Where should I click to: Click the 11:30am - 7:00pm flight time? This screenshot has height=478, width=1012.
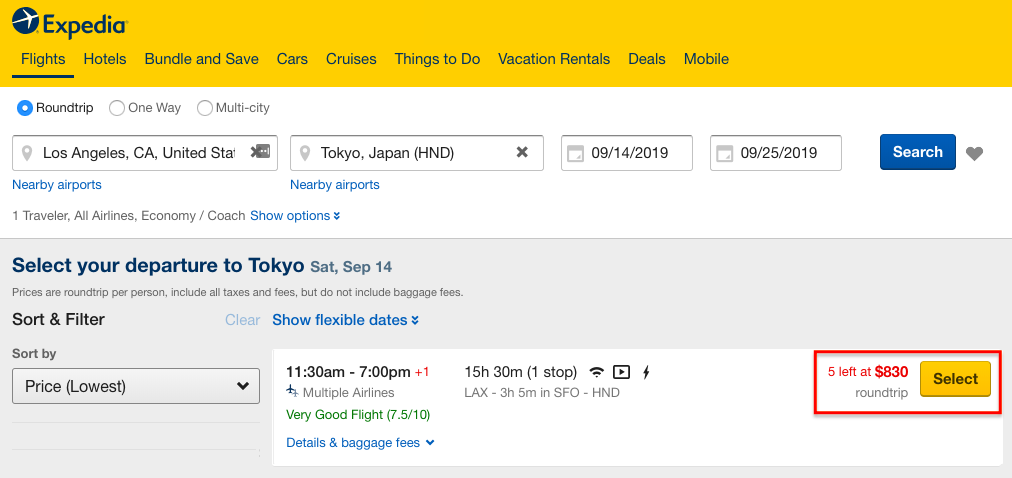tap(349, 372)
